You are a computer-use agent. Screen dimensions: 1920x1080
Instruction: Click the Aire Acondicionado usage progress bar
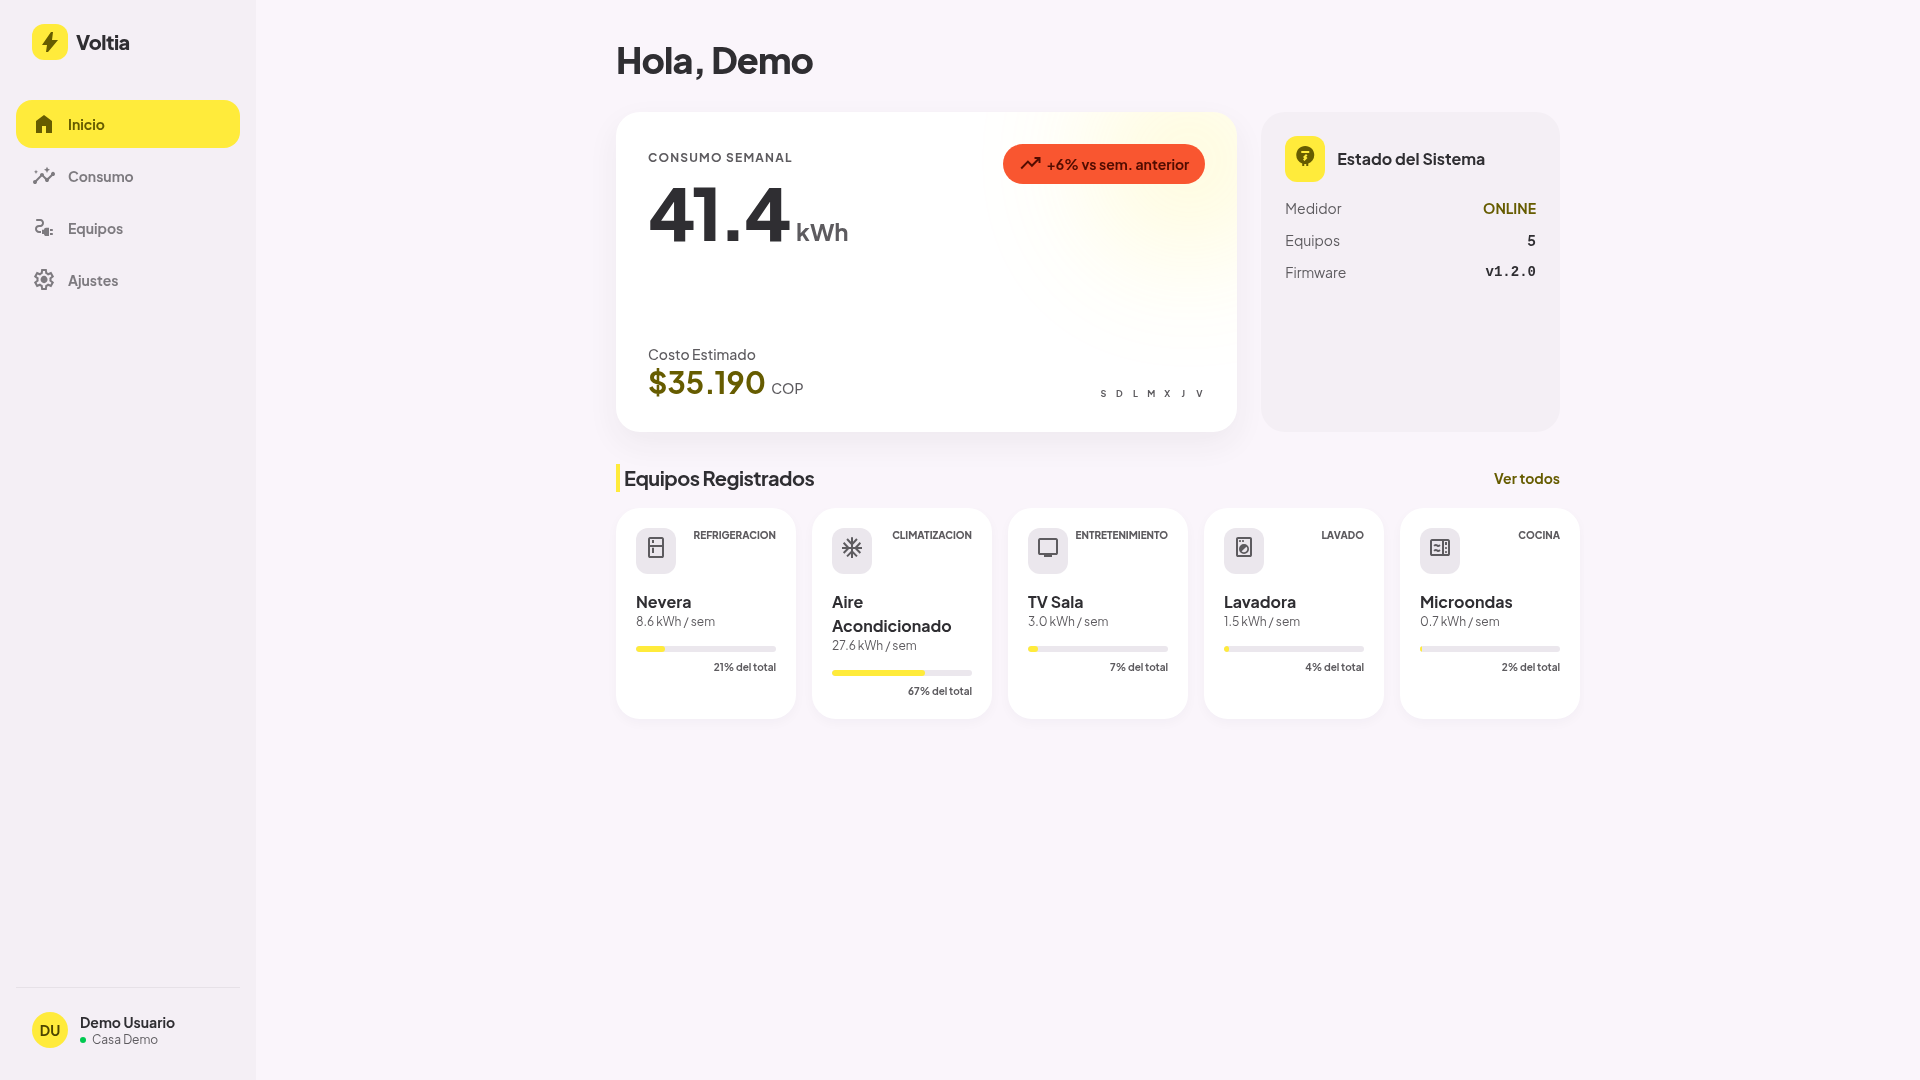902,673
